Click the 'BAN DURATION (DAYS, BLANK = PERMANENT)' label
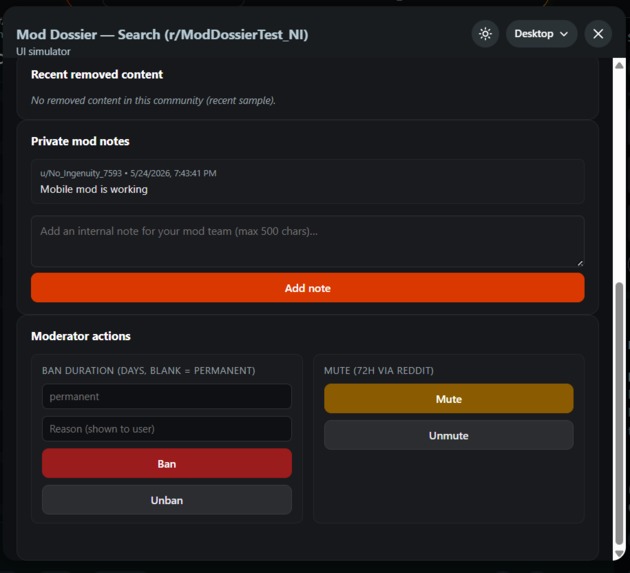630x573 pixels. (x=149, y=370)
